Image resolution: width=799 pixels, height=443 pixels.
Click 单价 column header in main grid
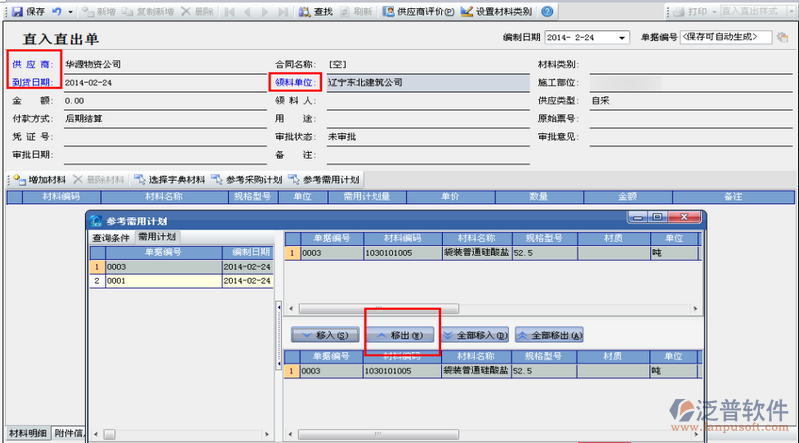click(x=450, y=197)
